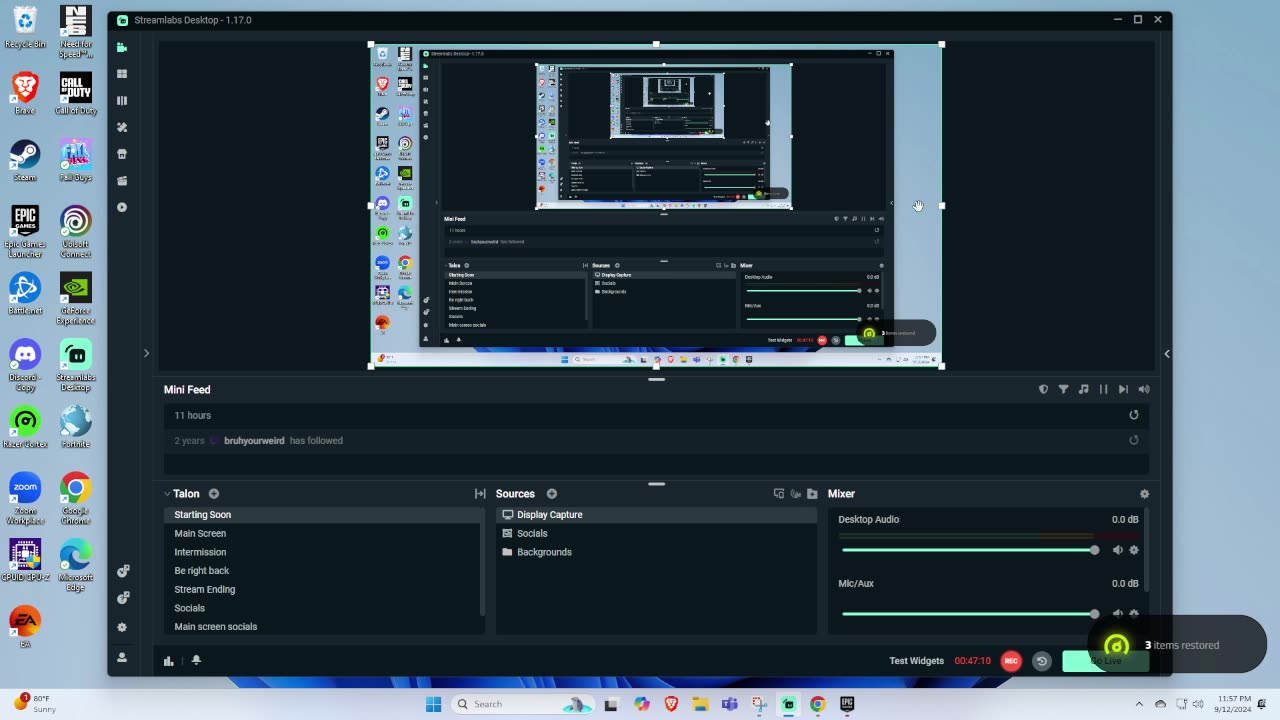
Task: Pause the Mini Feed alert queue
Action: [x=1103, y=390]
